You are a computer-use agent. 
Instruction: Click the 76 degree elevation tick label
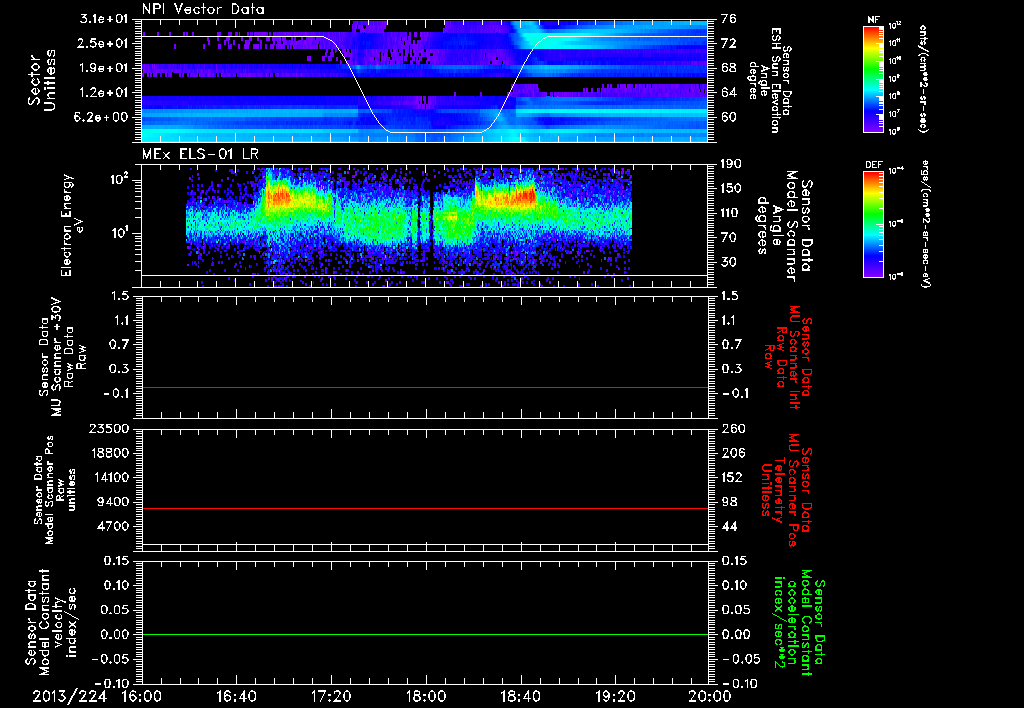click(x=729, y=19)
